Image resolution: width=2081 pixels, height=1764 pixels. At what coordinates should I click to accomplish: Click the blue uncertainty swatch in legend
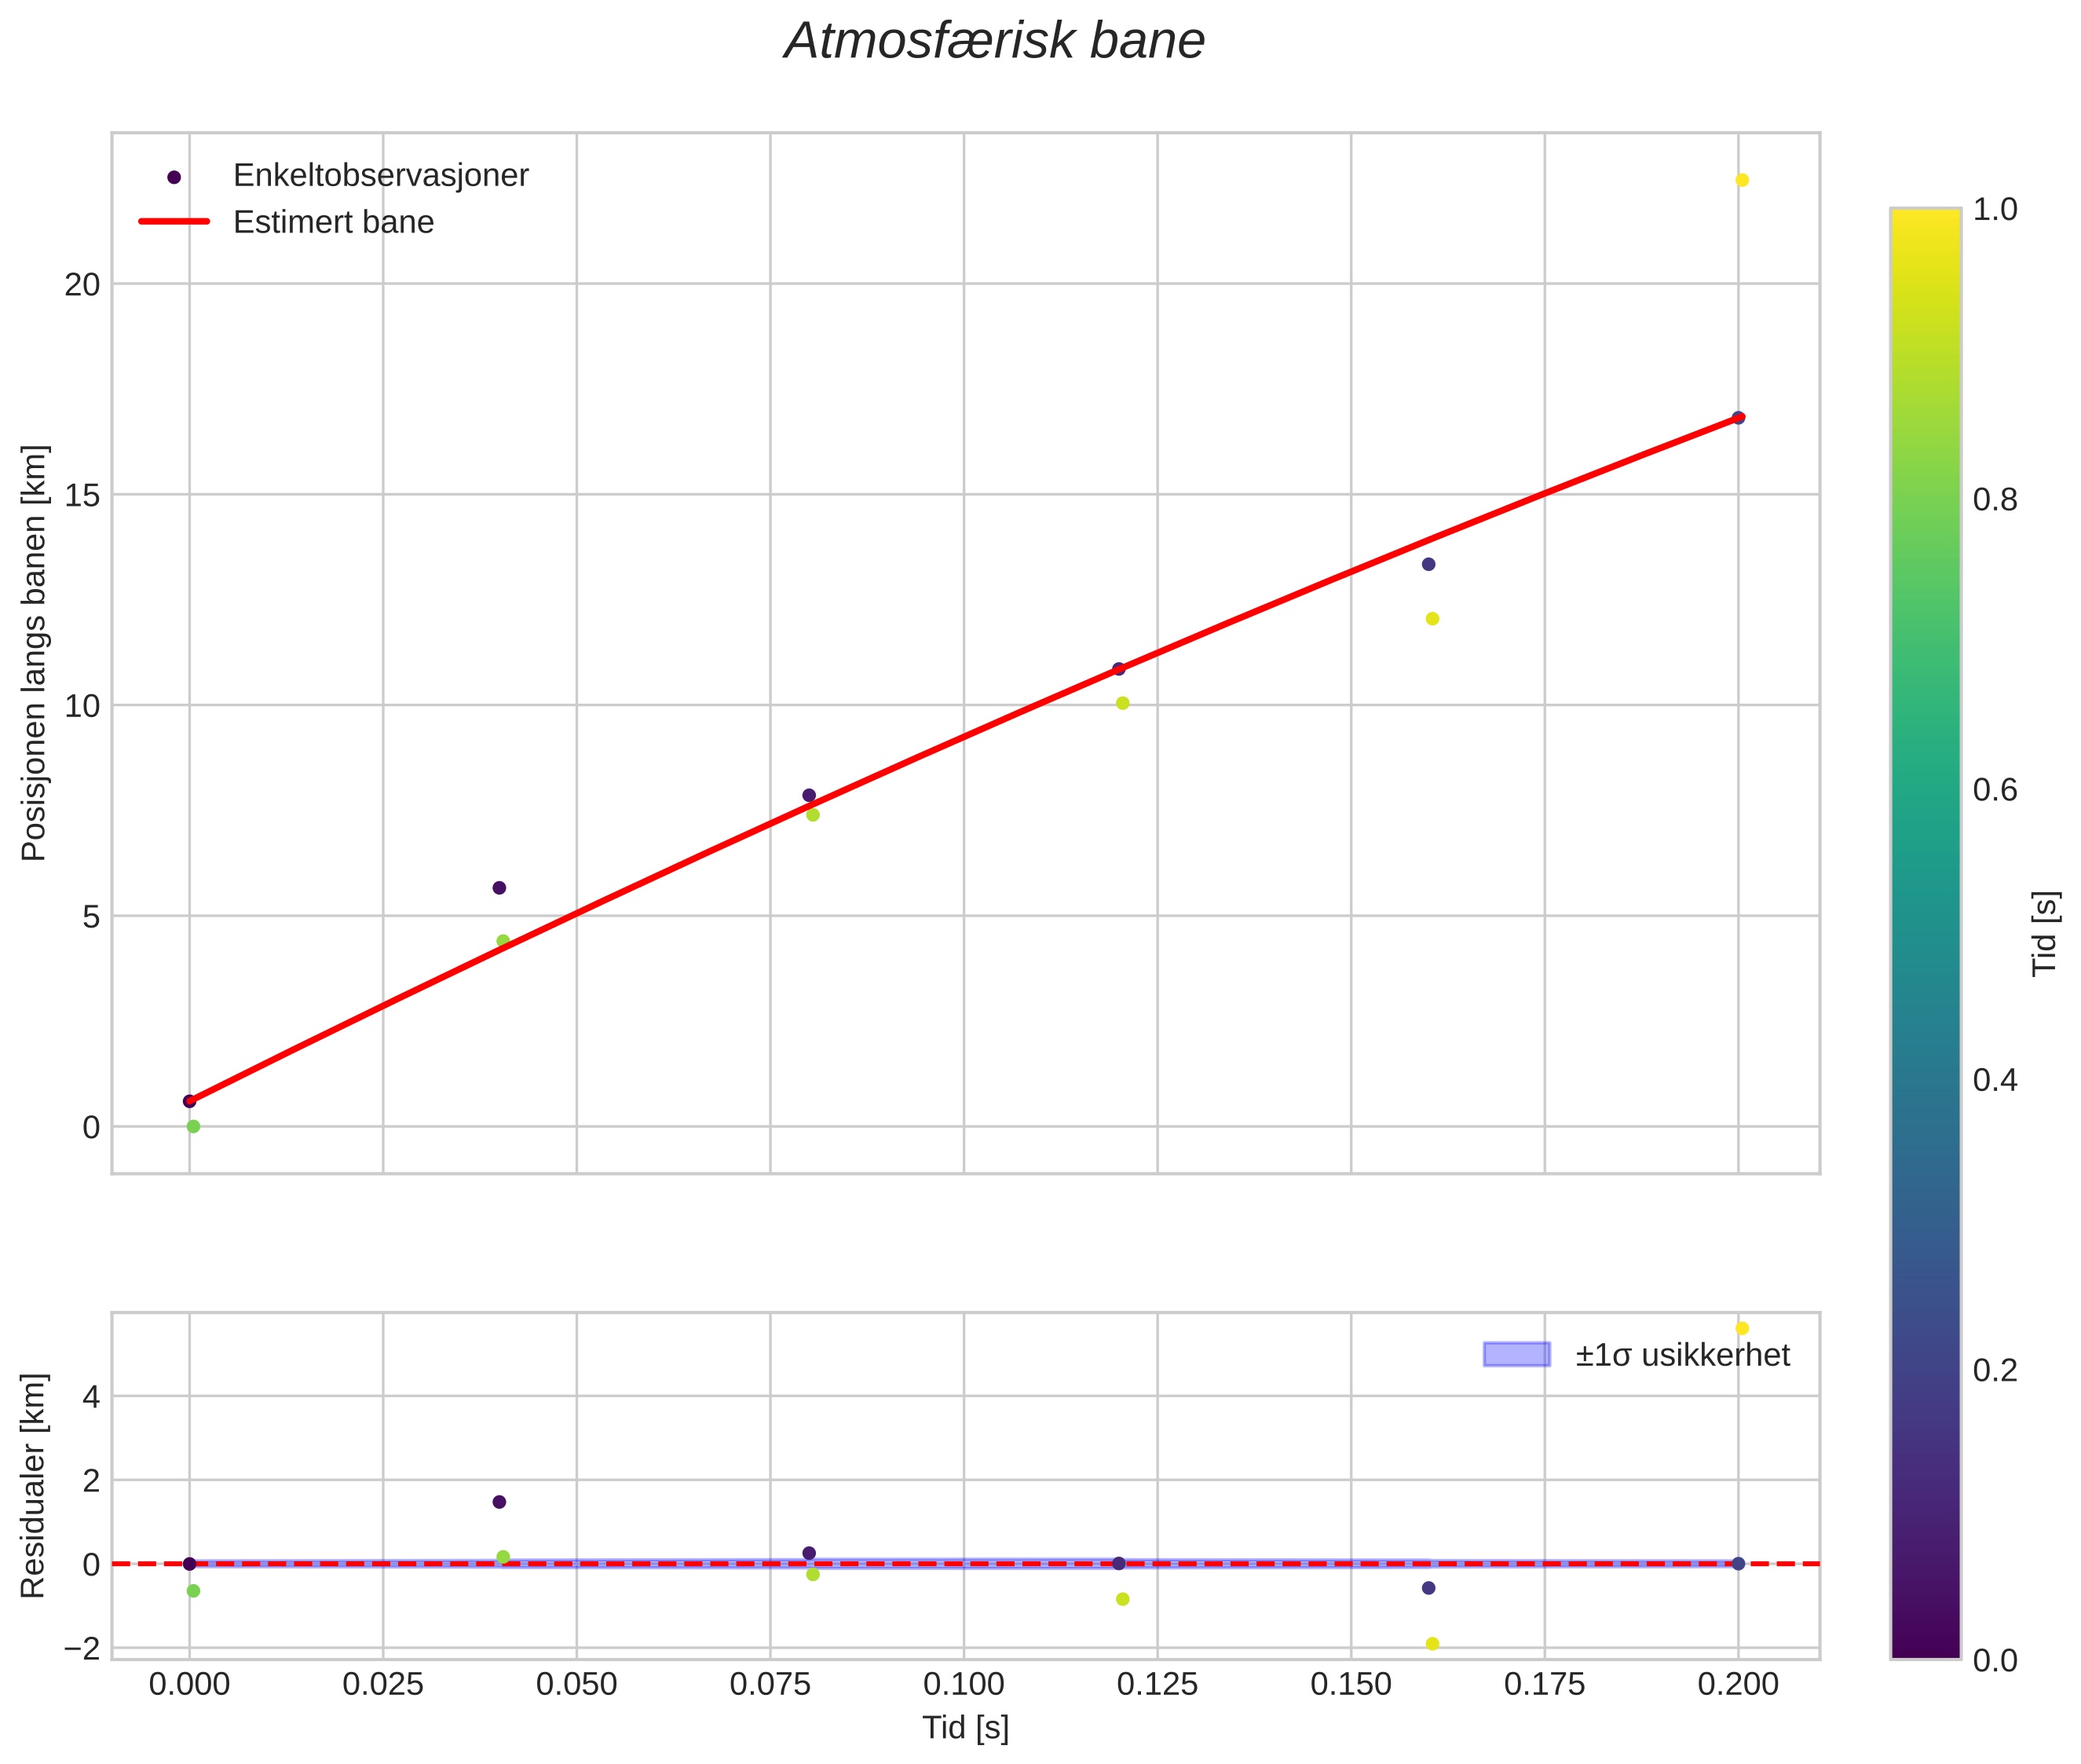[x=1516, y=1355]
